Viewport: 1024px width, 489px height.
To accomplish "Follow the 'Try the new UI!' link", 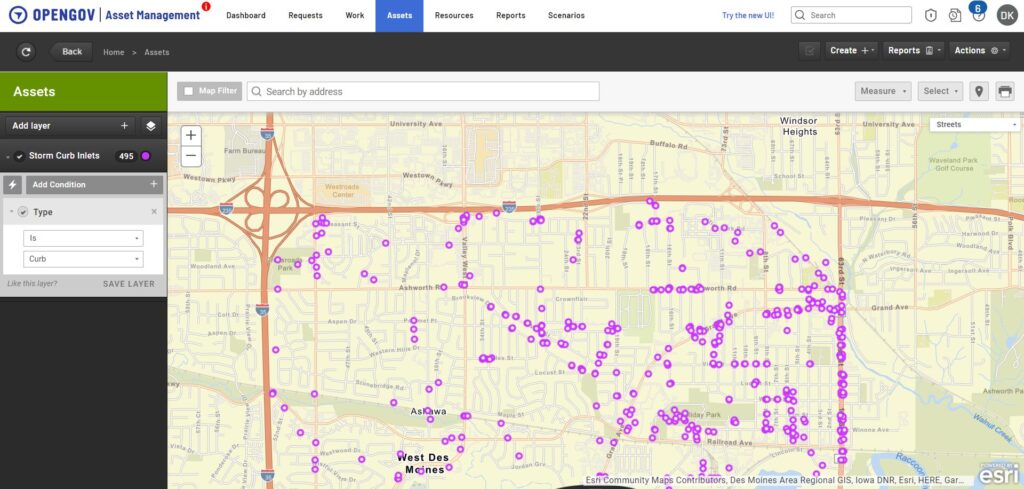I will point(750,16).
